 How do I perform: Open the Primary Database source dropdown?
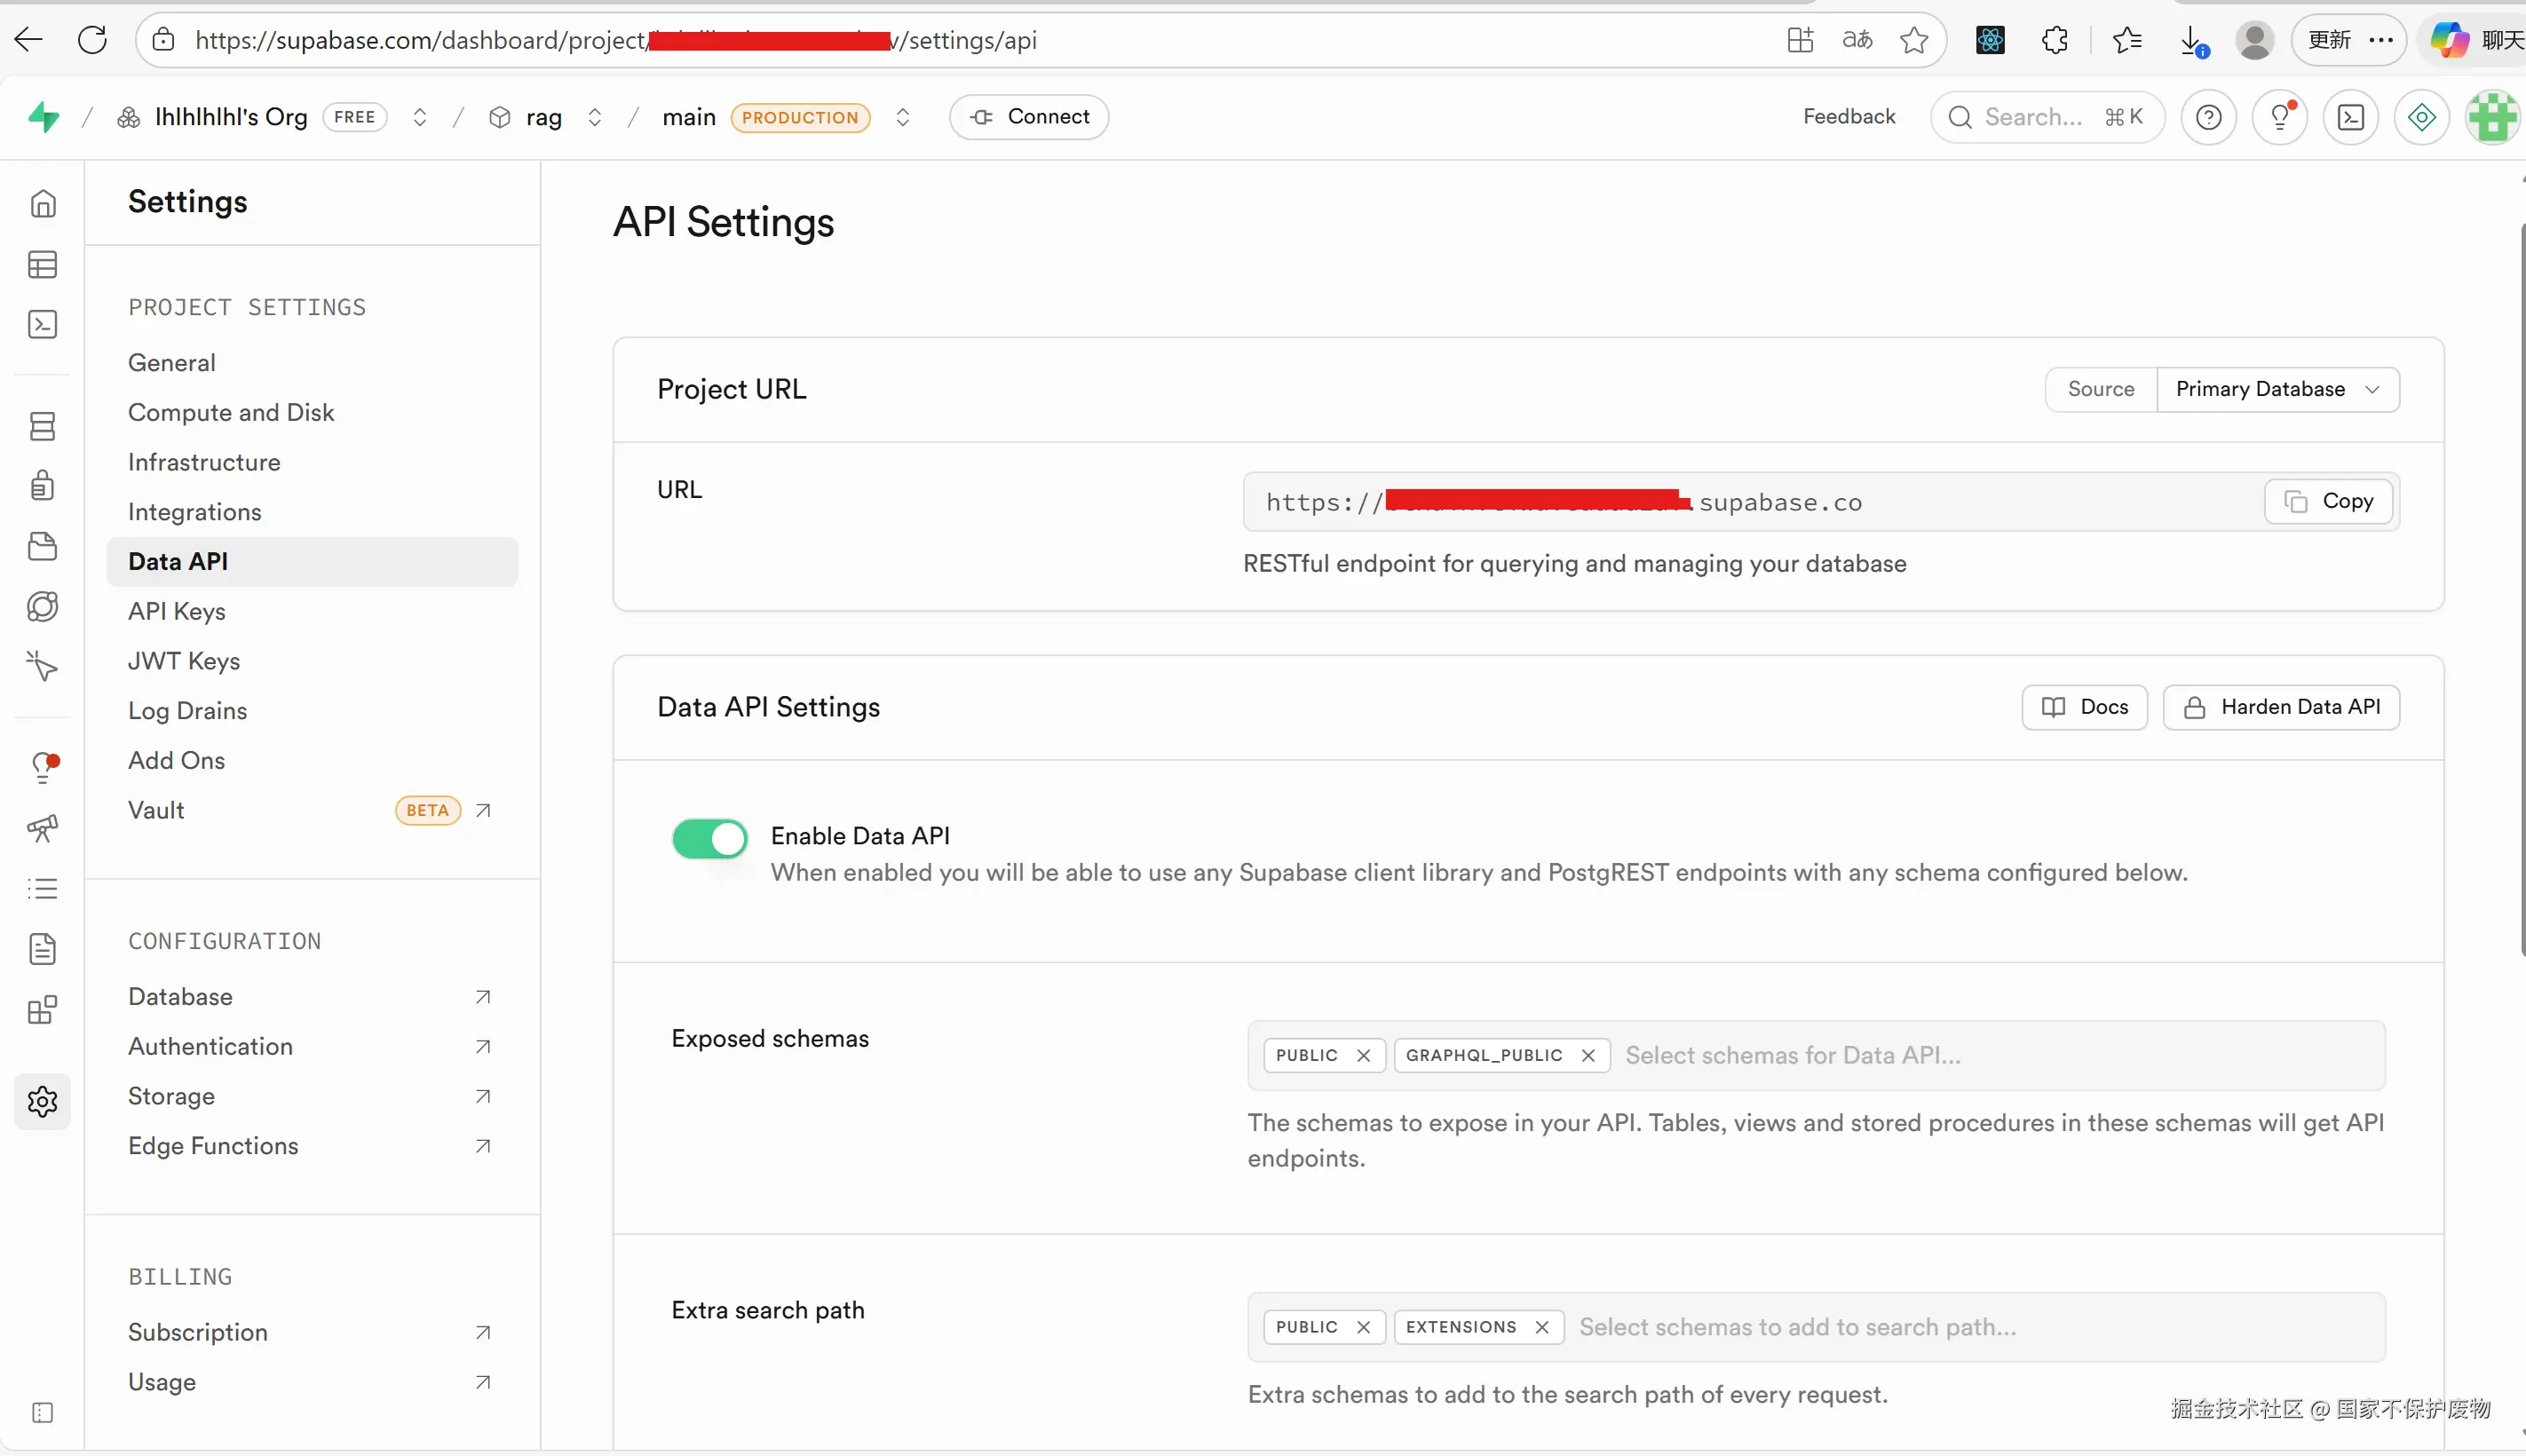pos(2277,389)
